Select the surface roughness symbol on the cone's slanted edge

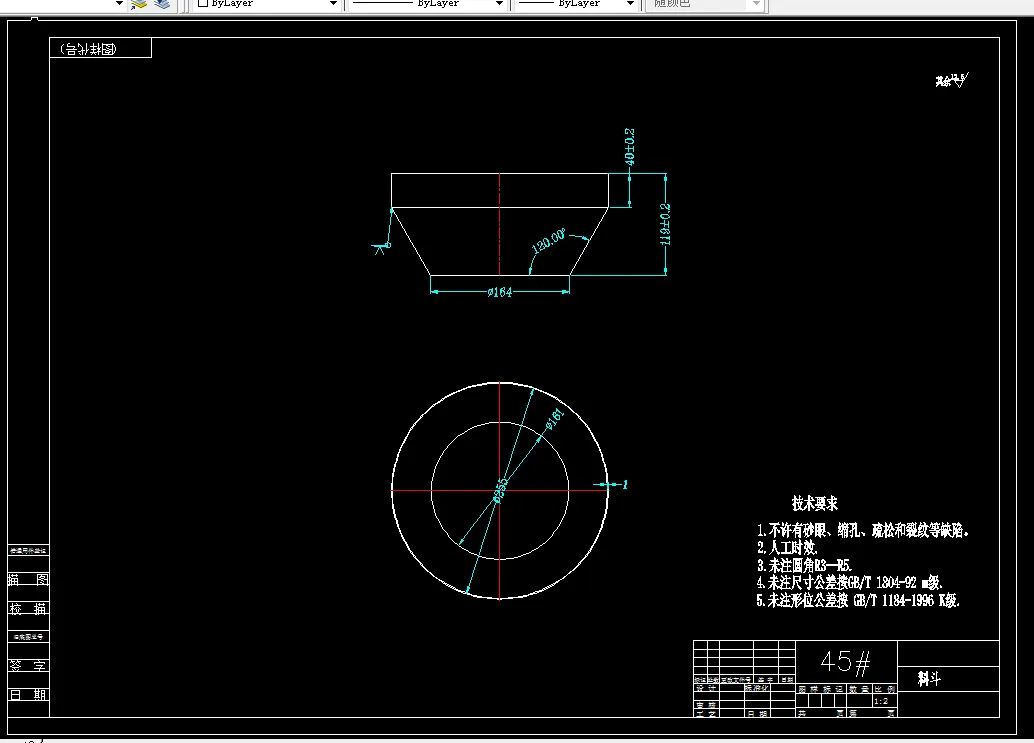click(382, 247)
